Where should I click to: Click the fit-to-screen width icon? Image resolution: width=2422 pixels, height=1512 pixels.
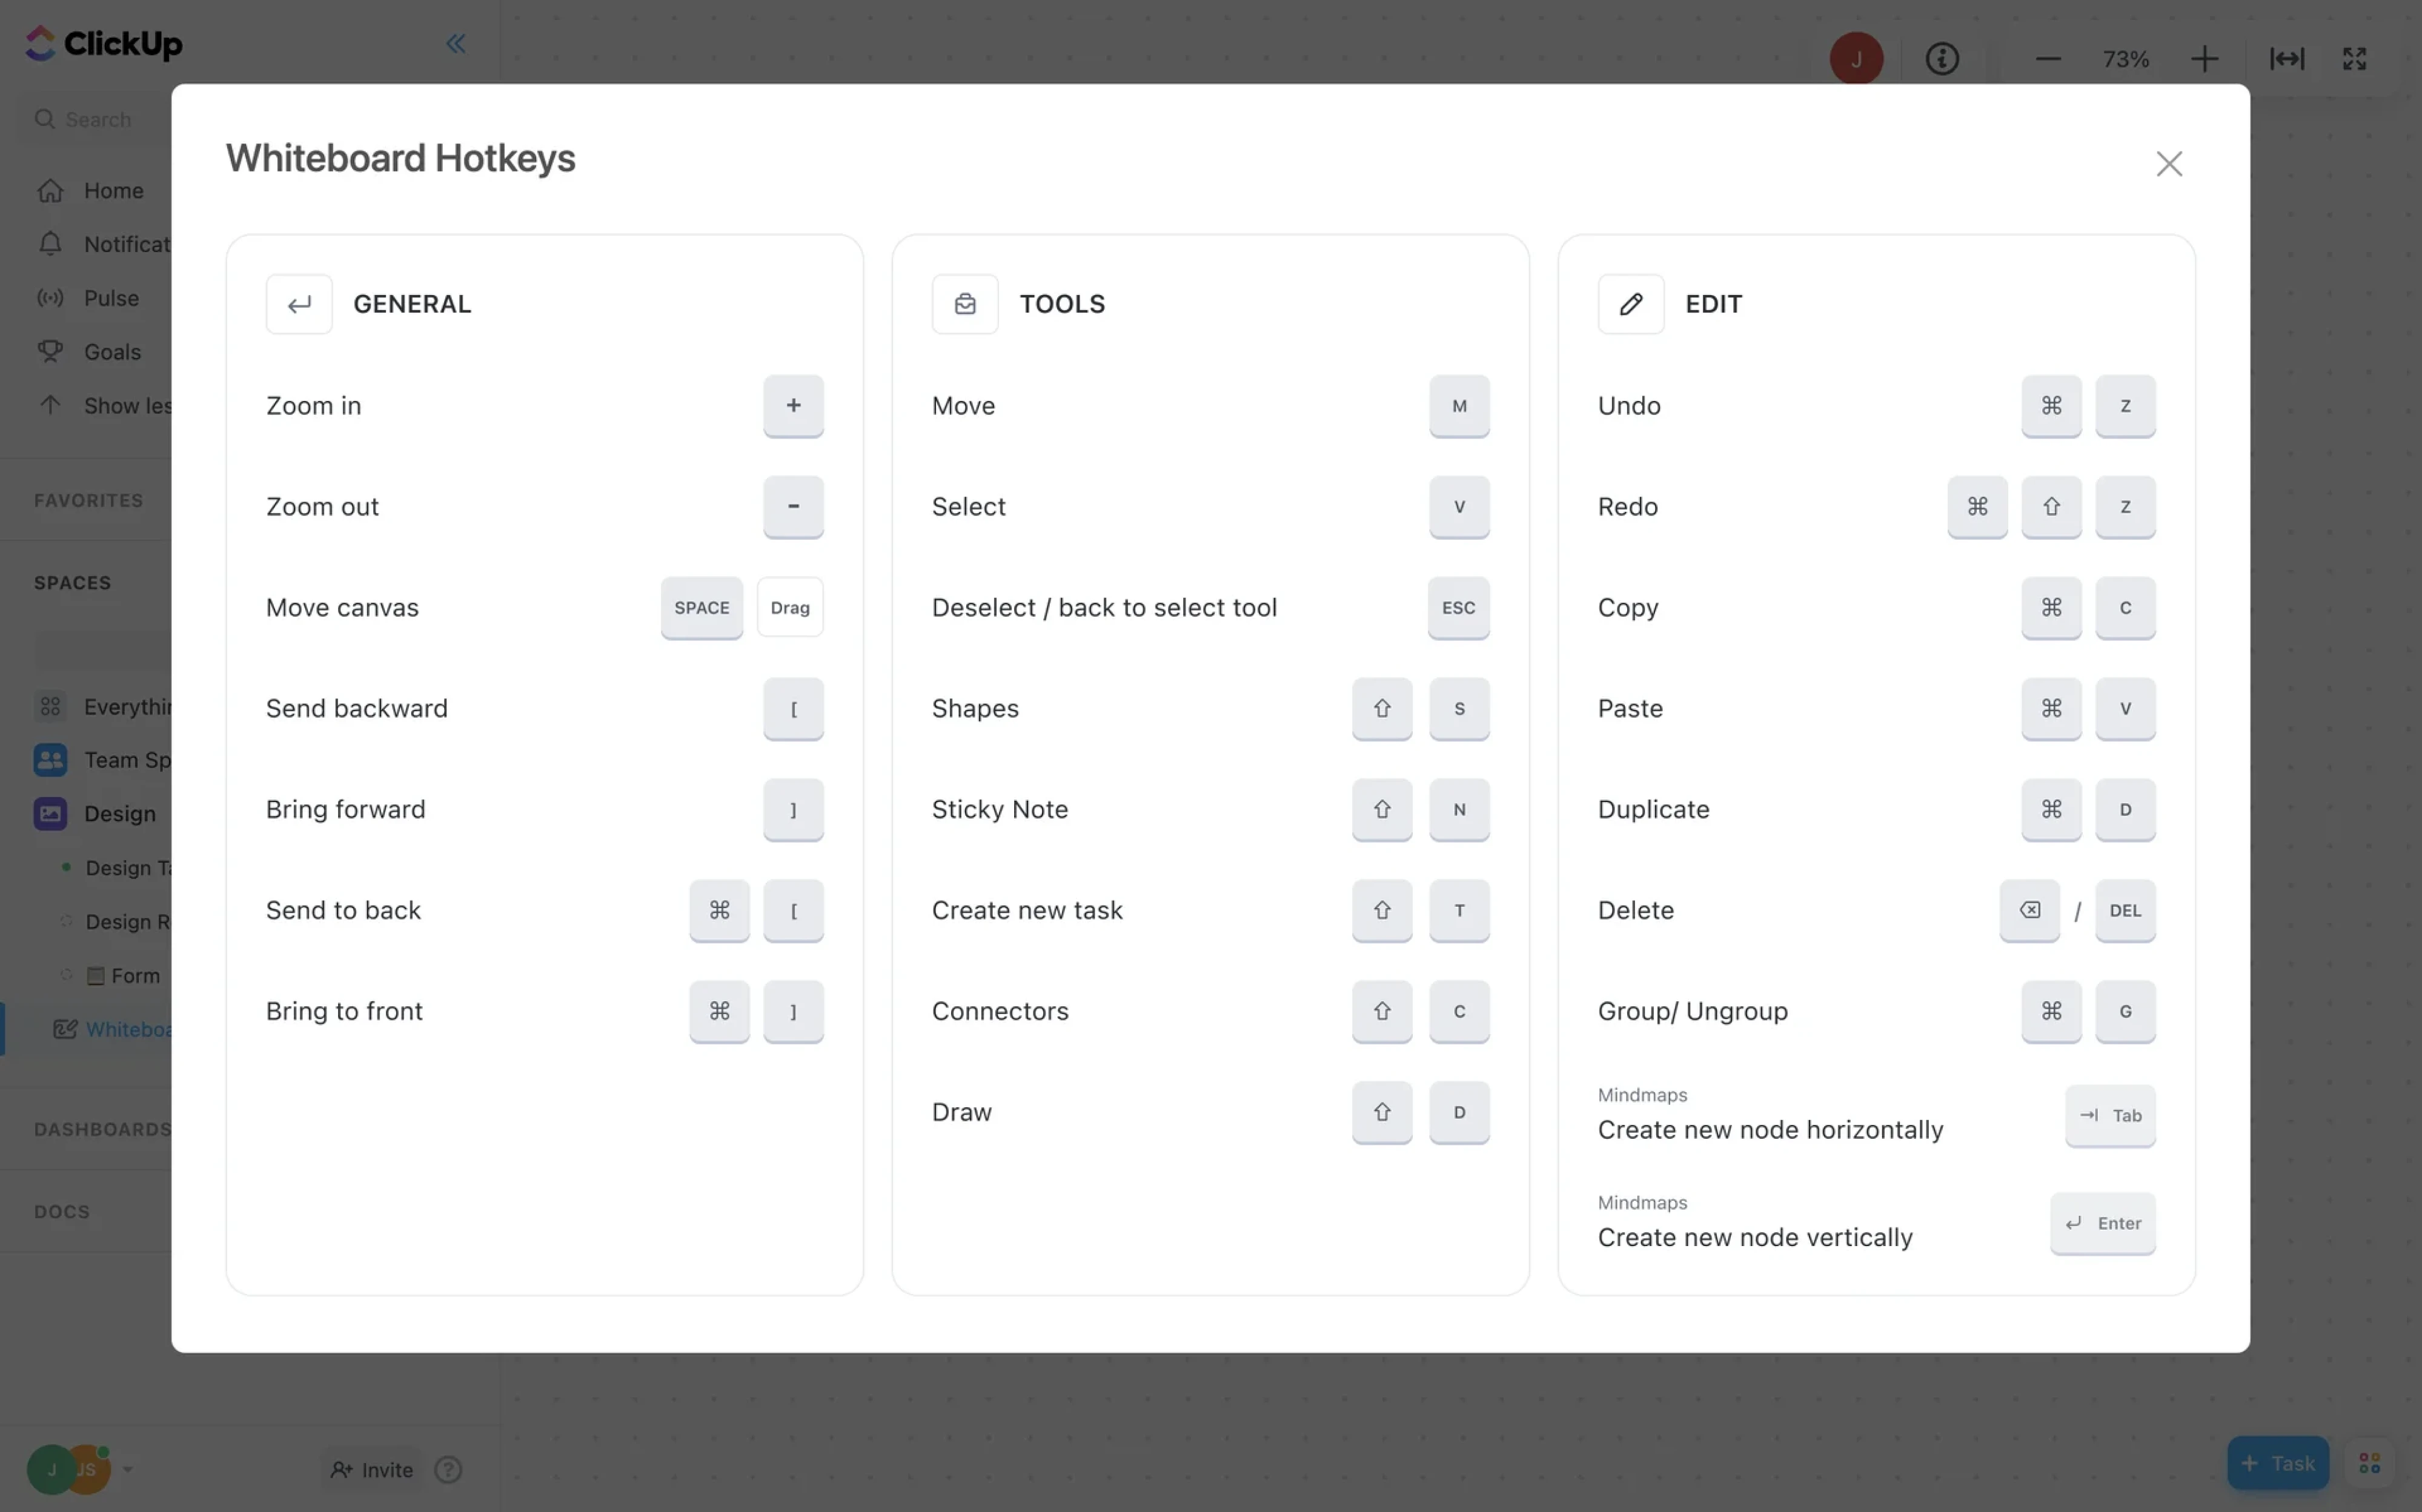tap(2286, 58)
